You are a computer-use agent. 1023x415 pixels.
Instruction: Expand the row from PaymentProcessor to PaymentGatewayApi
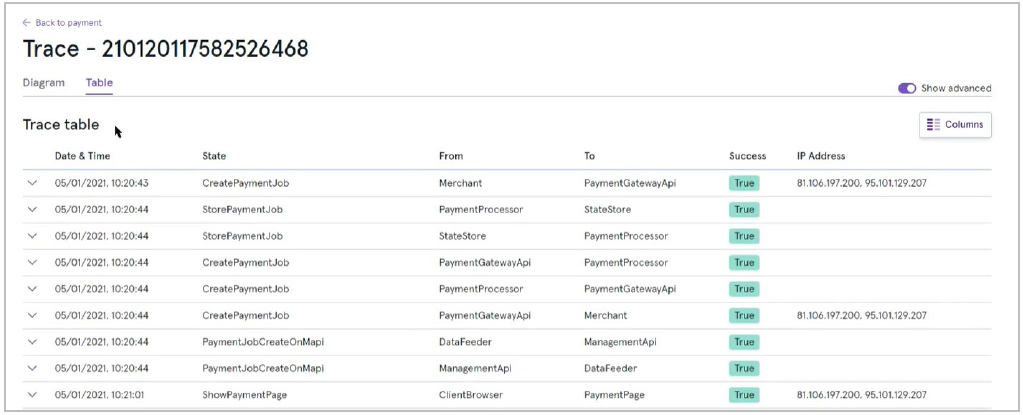pos(32,288)
